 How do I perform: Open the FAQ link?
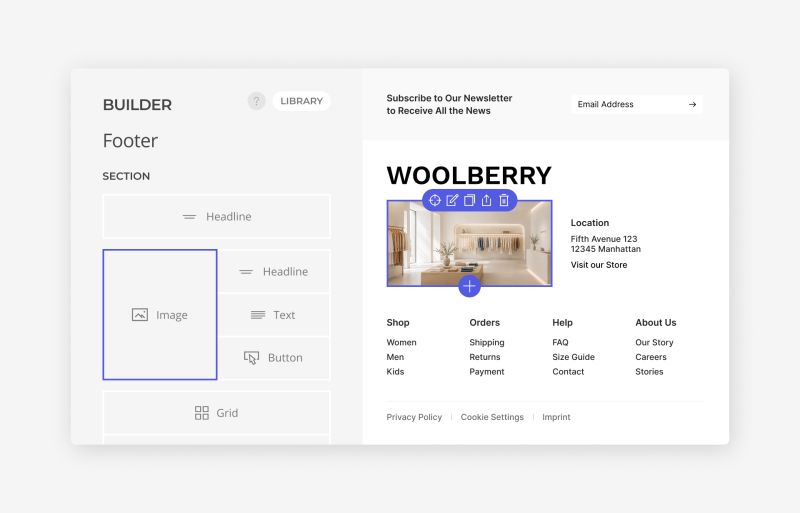560,343
